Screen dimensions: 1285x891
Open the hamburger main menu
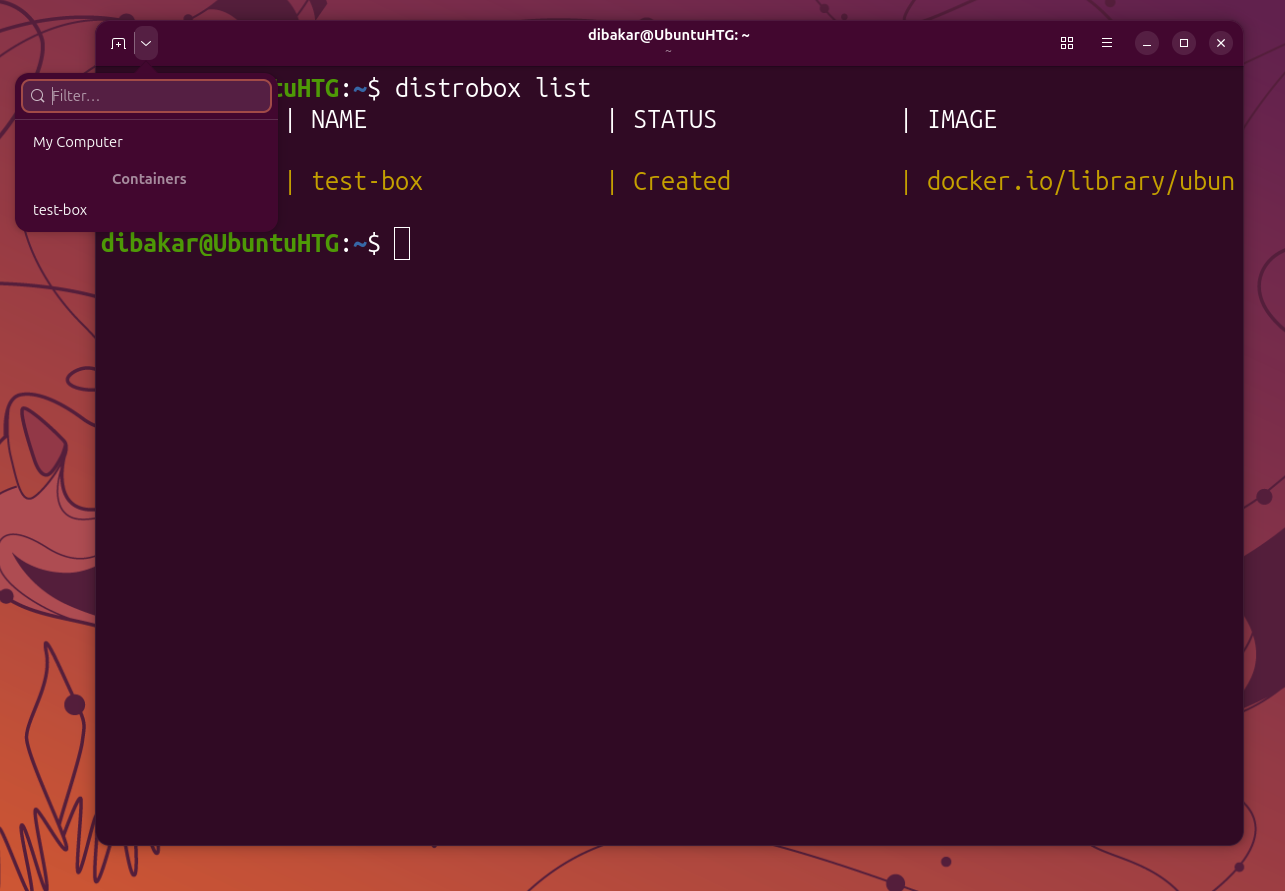click(1107, 43)
